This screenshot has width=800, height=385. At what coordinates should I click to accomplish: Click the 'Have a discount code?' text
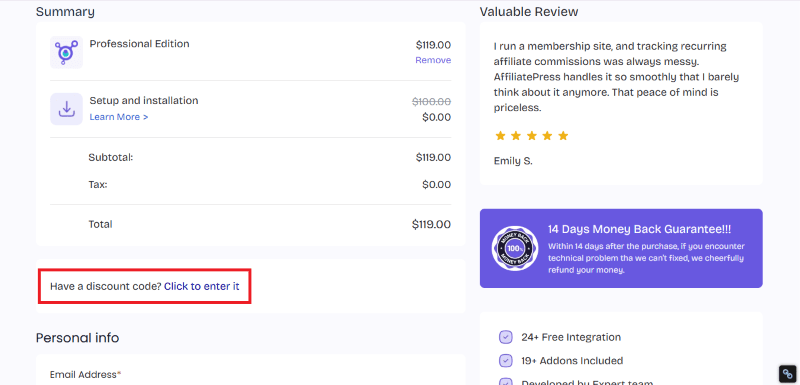[x=106, y=286]
